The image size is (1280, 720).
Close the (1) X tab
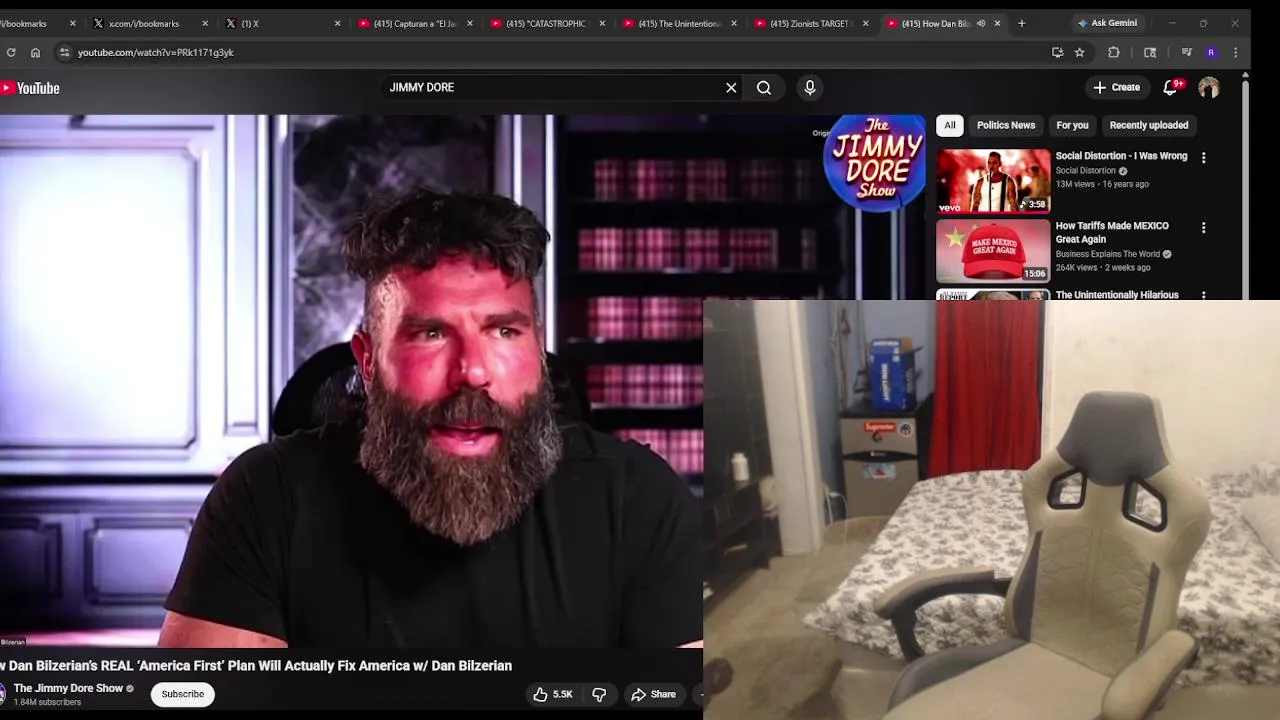pos(337,23)
